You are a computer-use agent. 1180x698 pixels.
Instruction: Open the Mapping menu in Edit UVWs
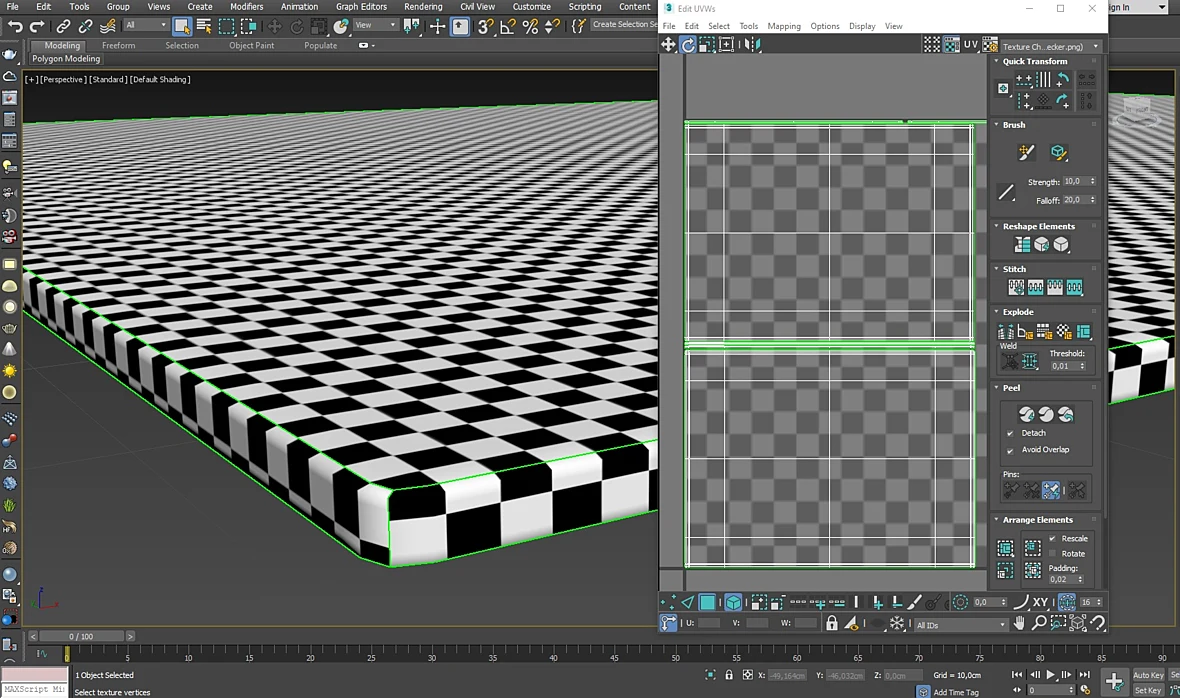tap(783, 26)
